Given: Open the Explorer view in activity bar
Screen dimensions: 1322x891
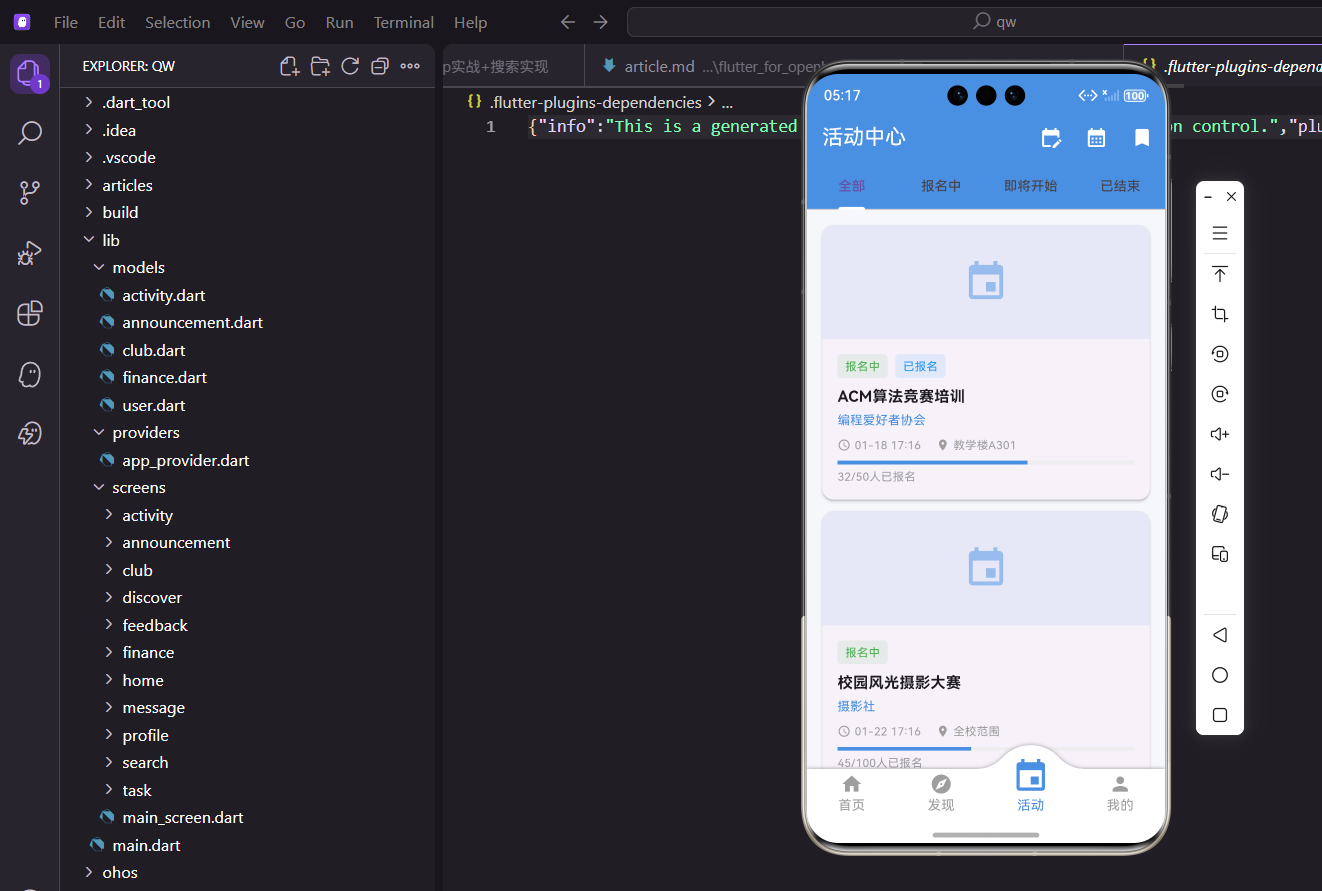Looking at the screenshot, I should pyautogui.click(x=29, y=73).
